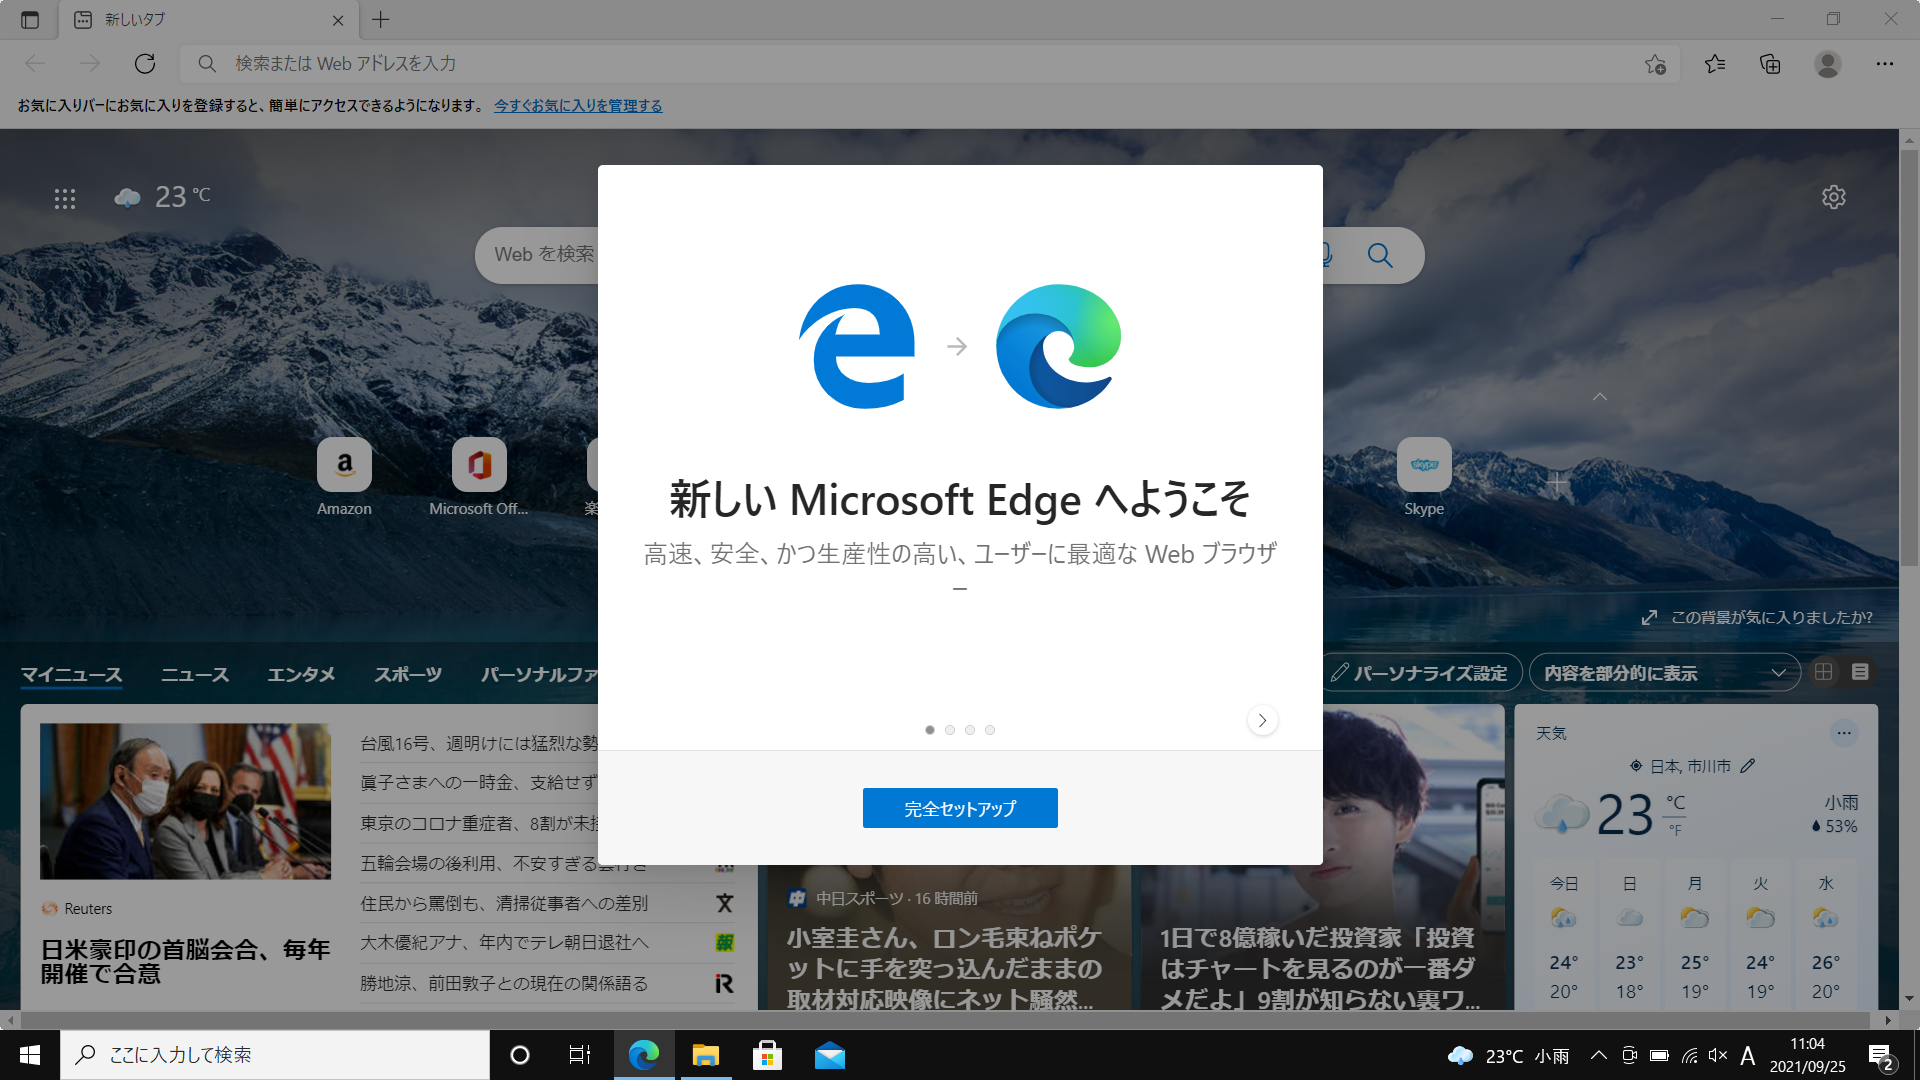Switch feed to grid layout icon
Screen dimensions: 1920x1080
point(1824,672)
